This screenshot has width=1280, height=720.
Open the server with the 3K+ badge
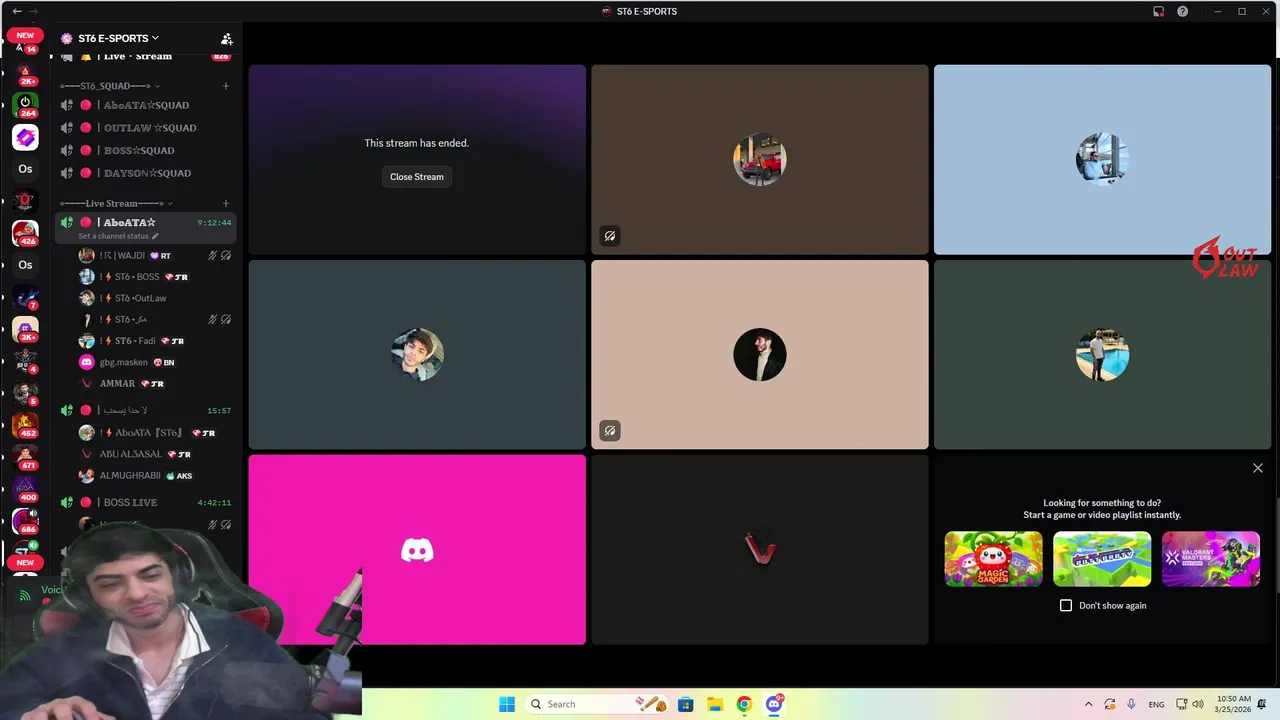25,329
